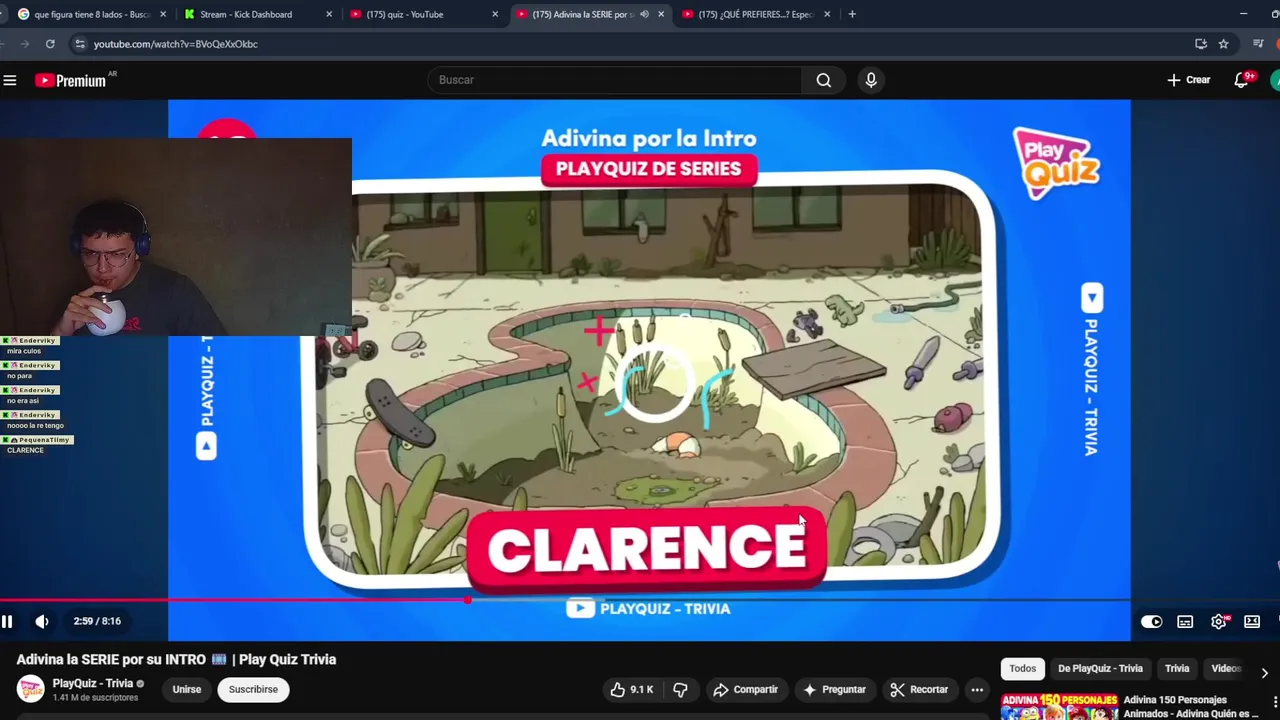
Task: Toggle subtitles in the player
Action: (x=1185, y=621)
